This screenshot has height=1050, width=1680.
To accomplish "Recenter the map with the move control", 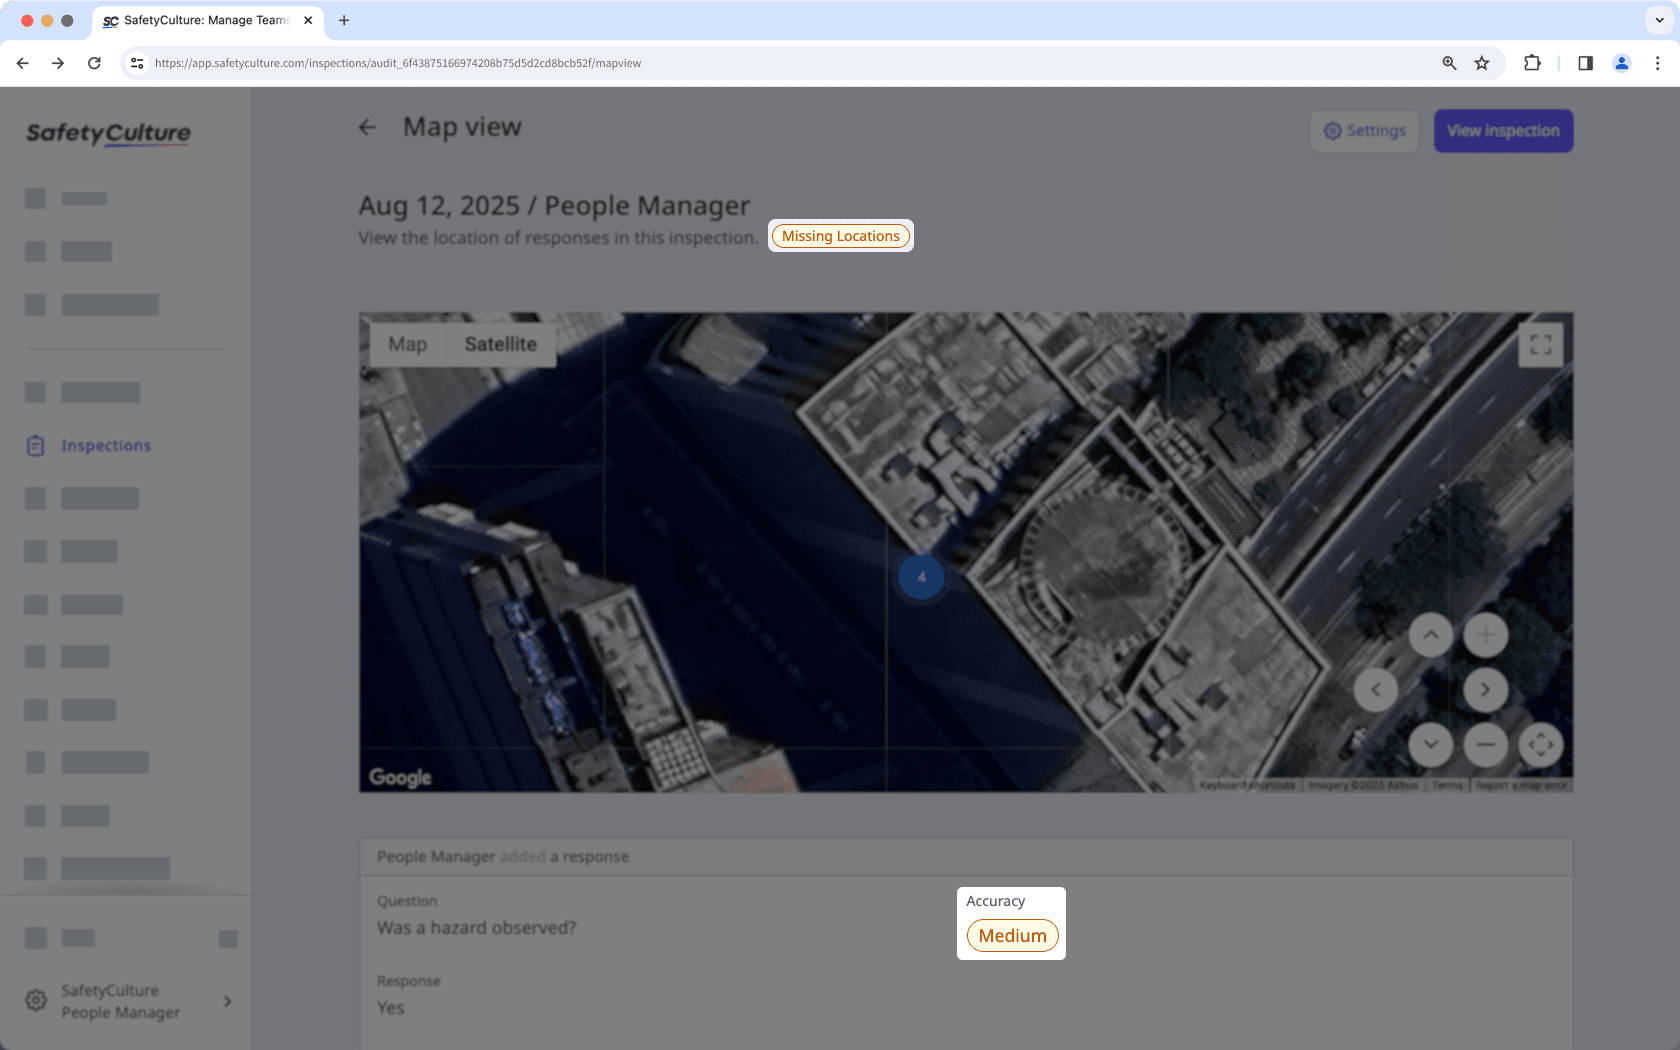I will click(x=1541, y=744).
